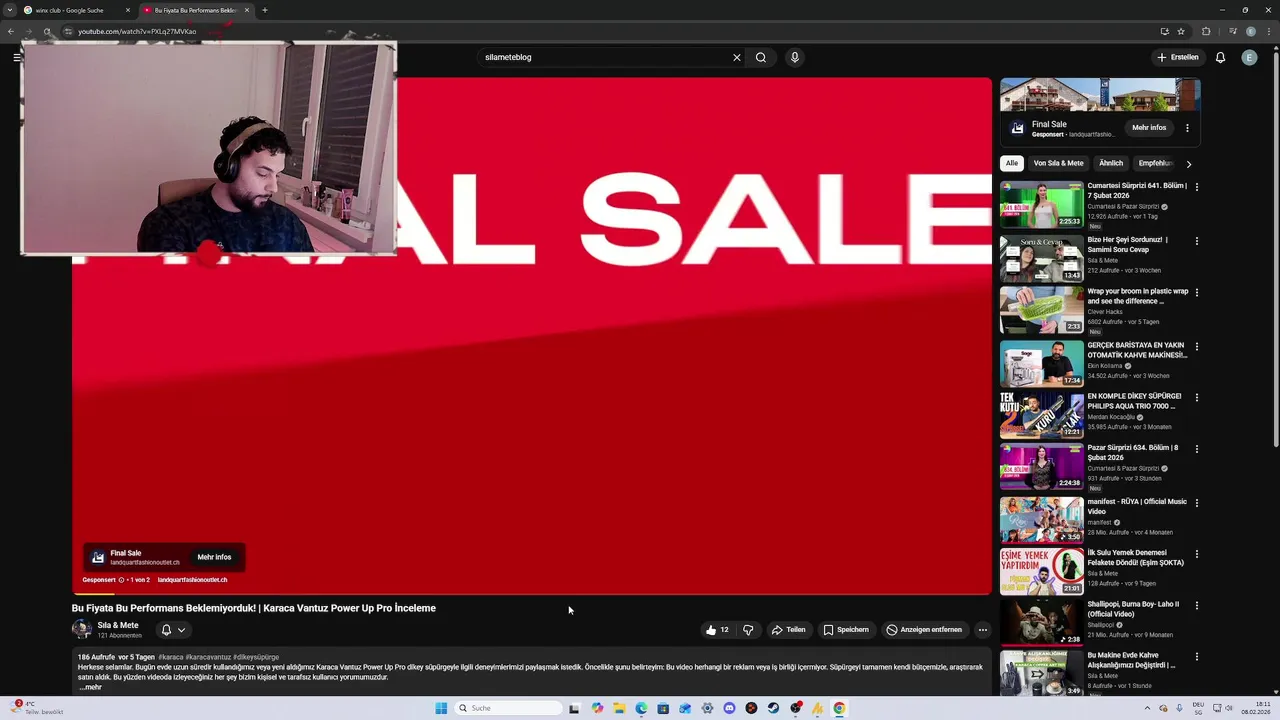Open Cumartesi Sürprizi 641 video thumbnail
This screenshot has height=720, width=1280.
[x=1041, y=205]
